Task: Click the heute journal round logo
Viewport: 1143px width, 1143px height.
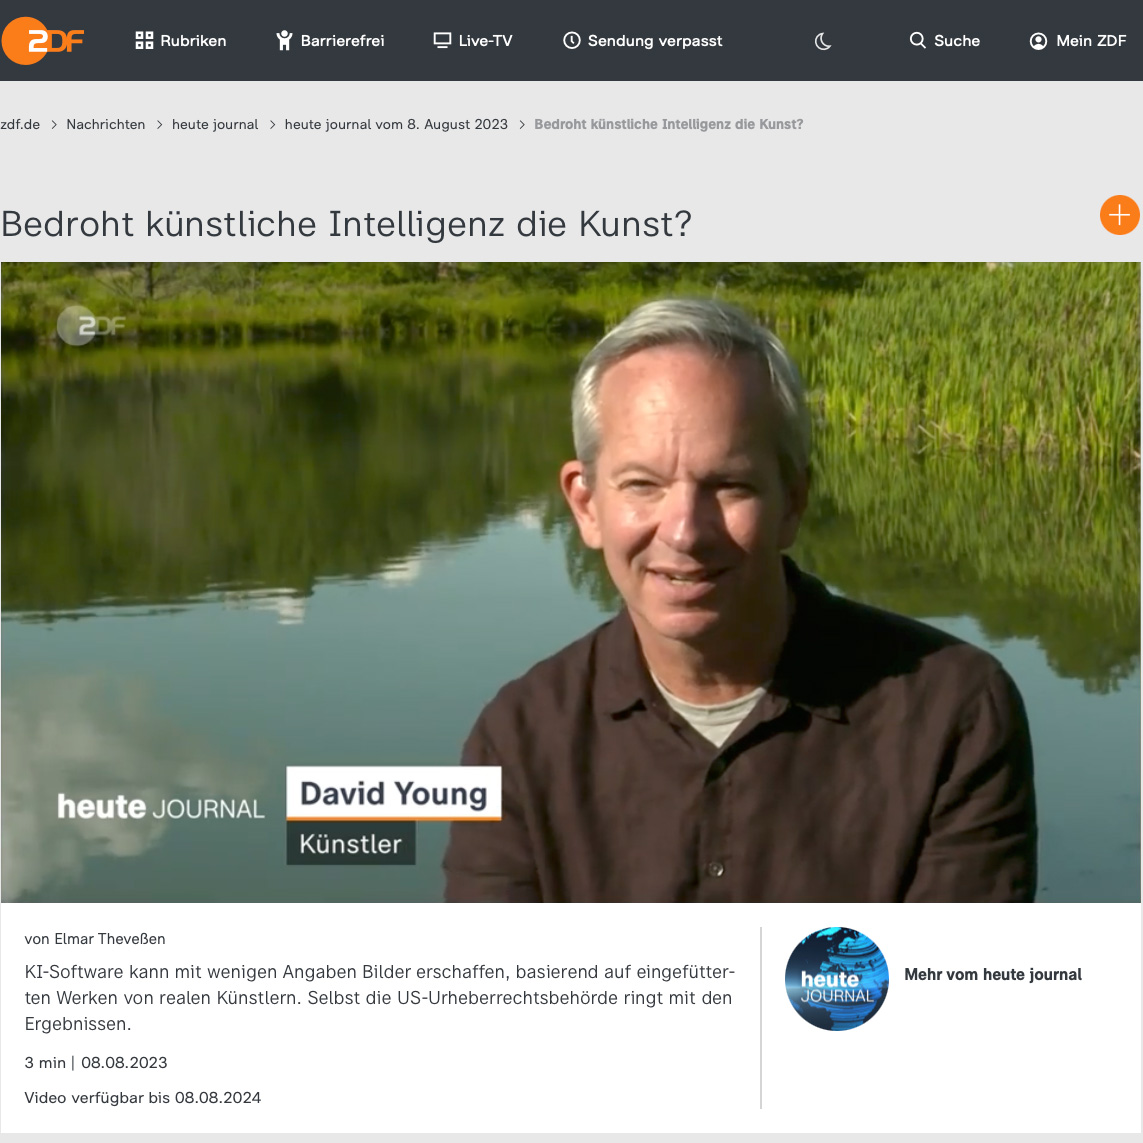Action: (x=837, y=978)
